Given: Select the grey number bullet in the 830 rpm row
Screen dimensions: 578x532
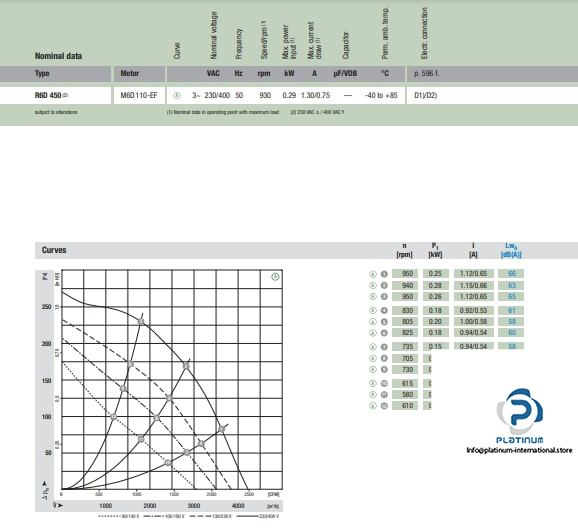Looking at the screenshot, I should coord(384,310).
